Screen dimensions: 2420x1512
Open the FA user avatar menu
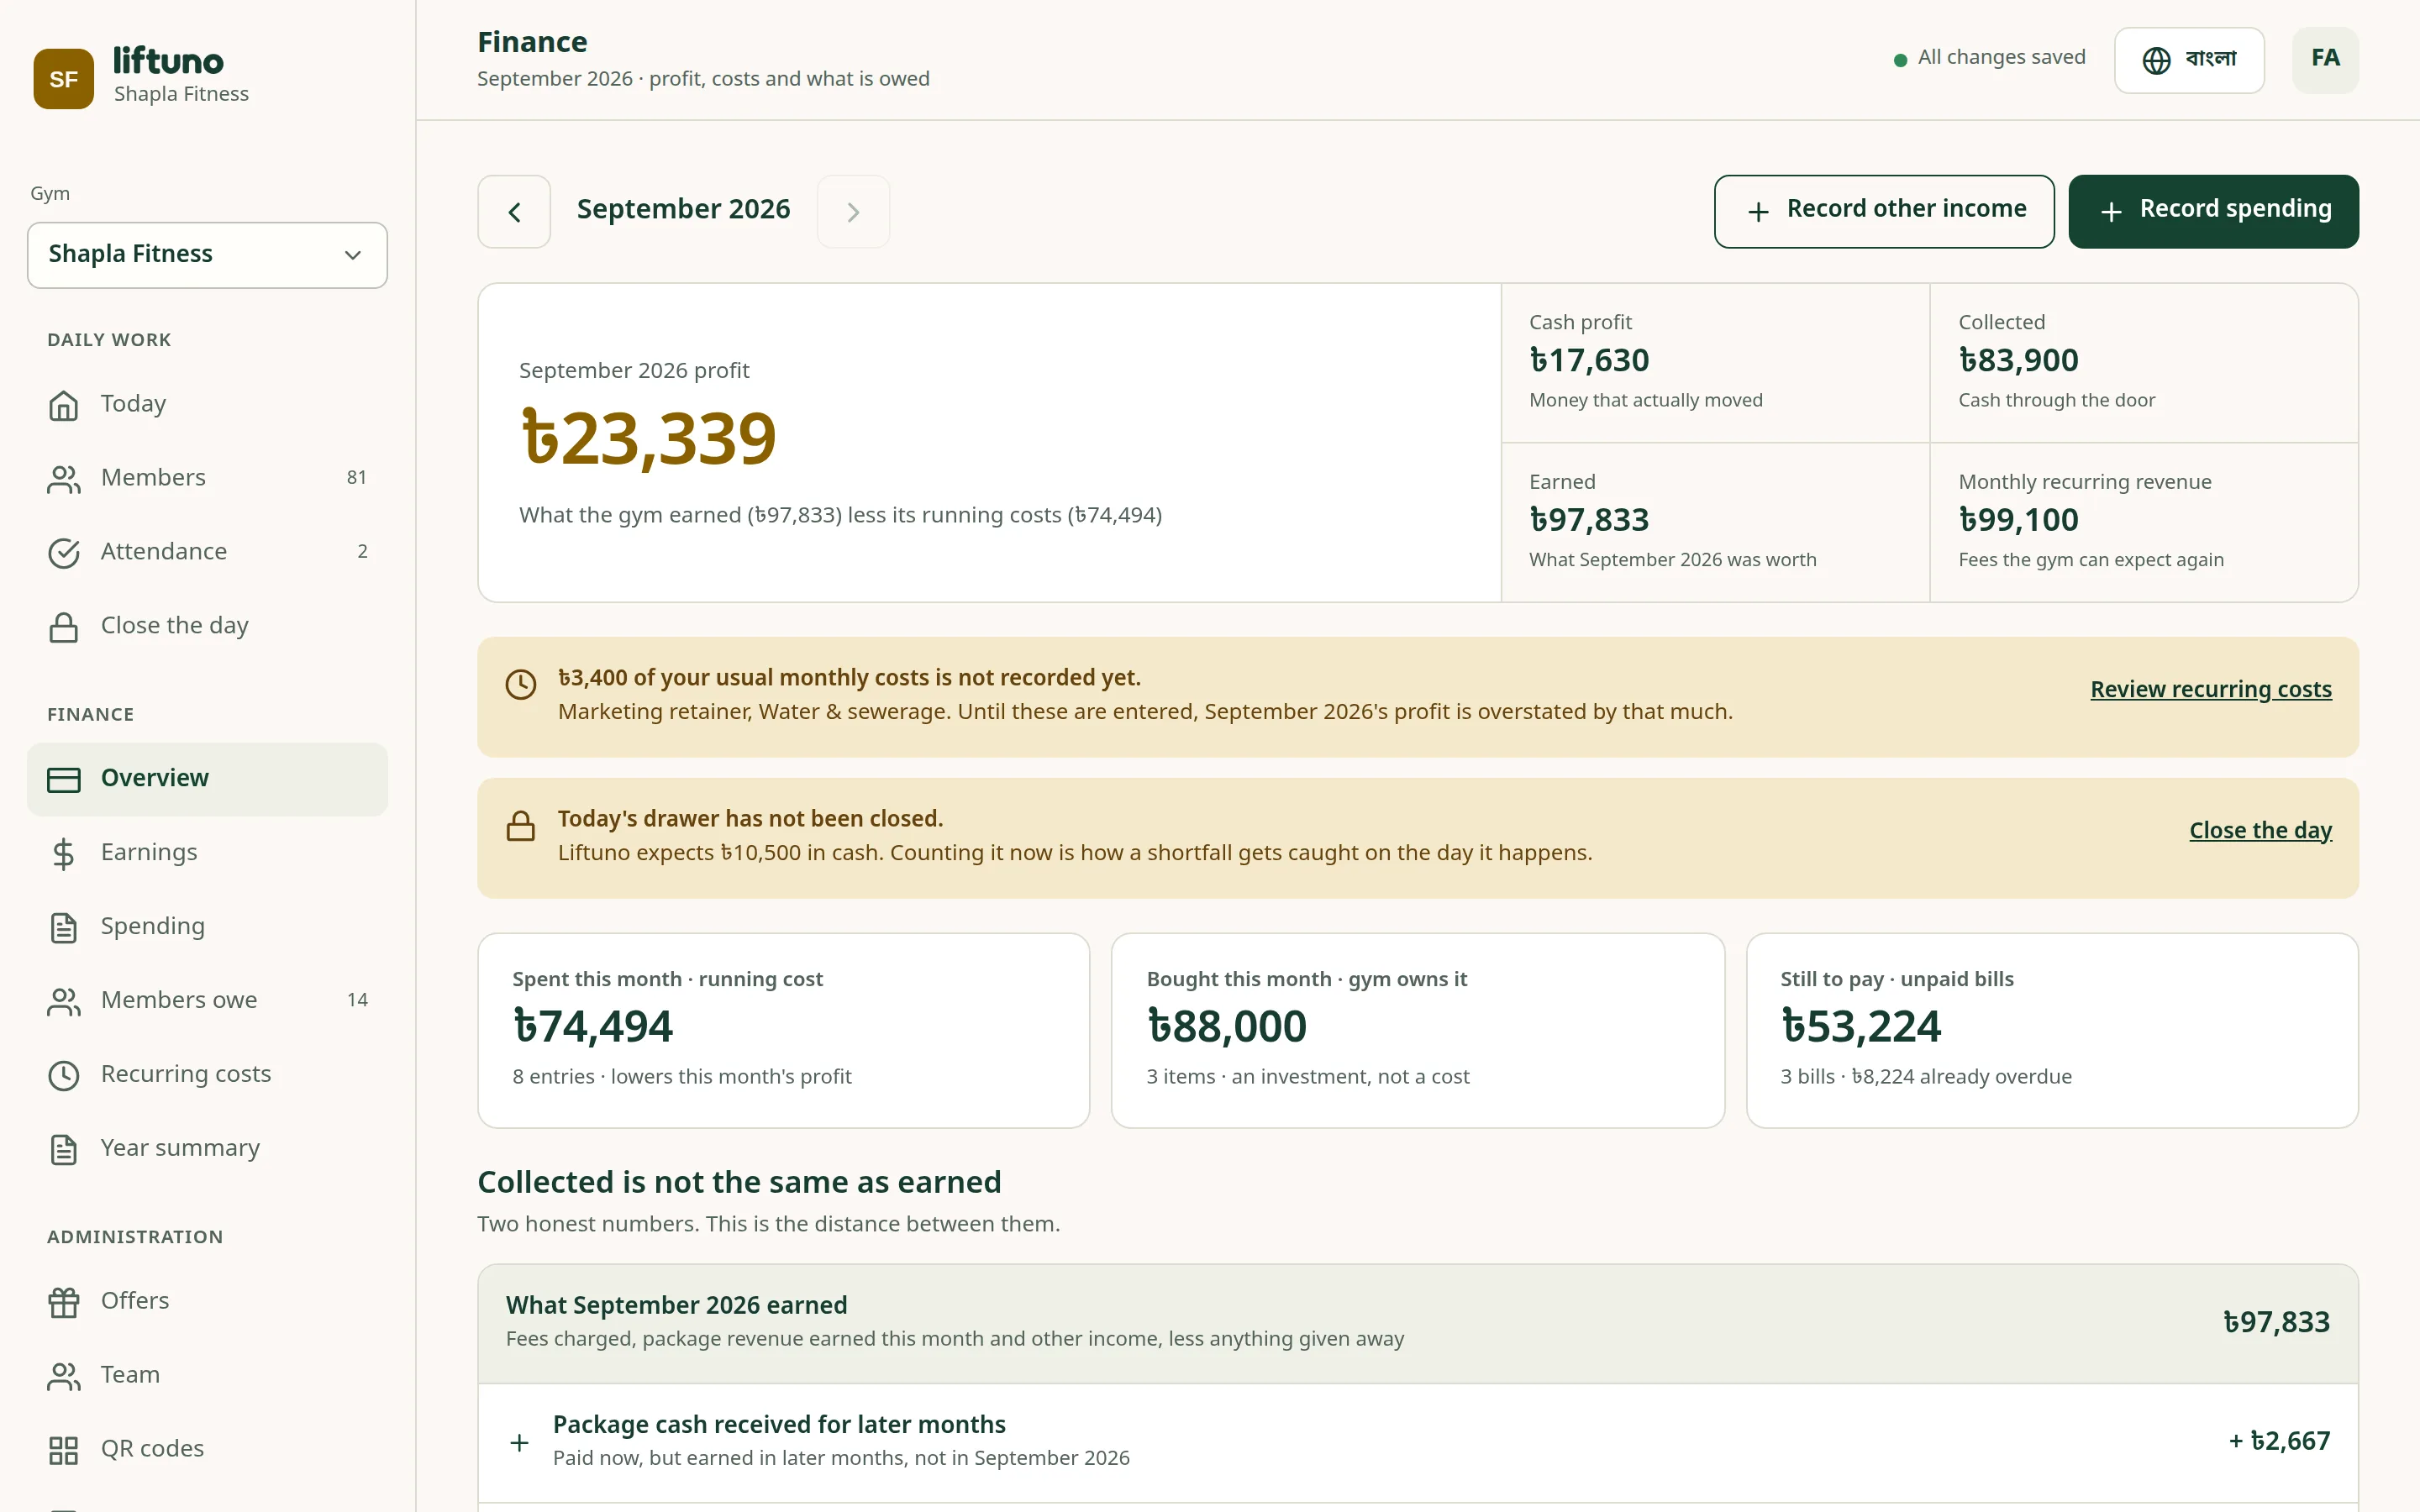[x=2325, y=60]
